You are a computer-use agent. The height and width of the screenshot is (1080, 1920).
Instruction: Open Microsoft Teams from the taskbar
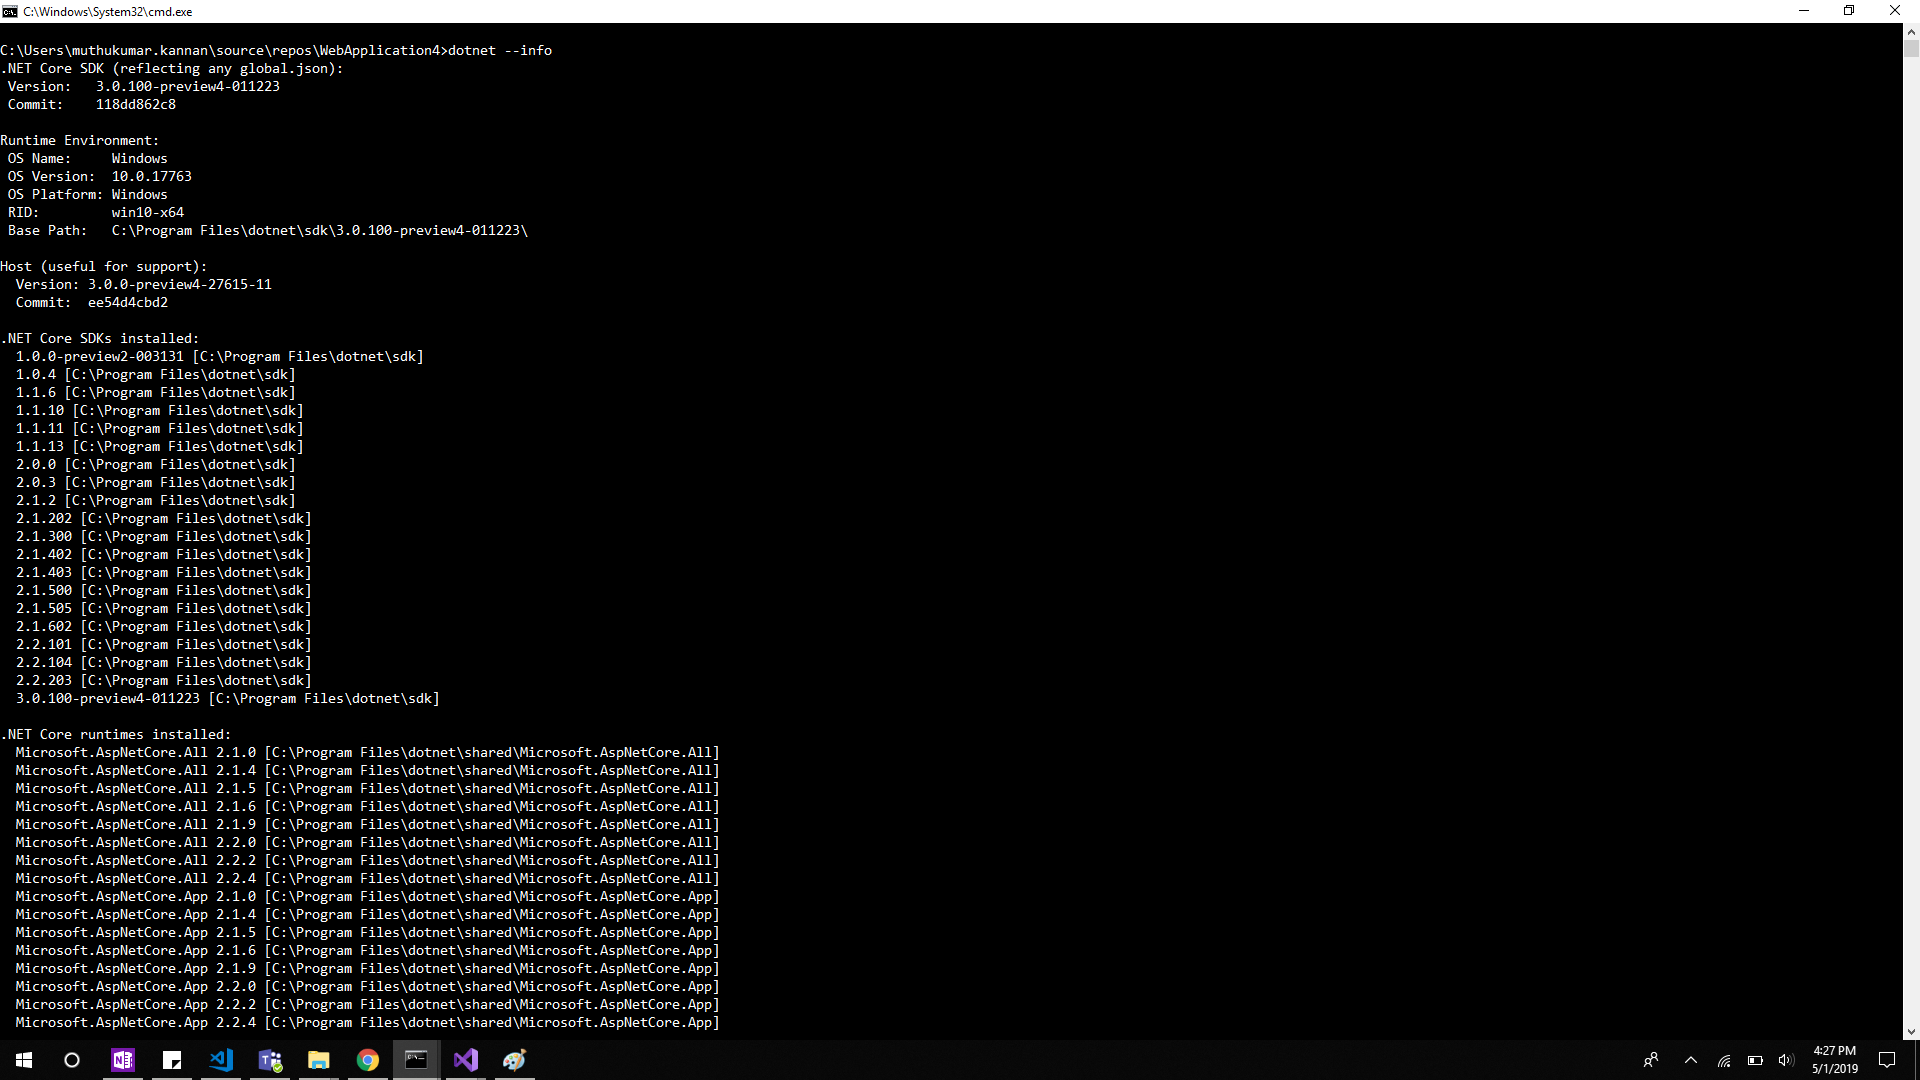pos(269,1060)
